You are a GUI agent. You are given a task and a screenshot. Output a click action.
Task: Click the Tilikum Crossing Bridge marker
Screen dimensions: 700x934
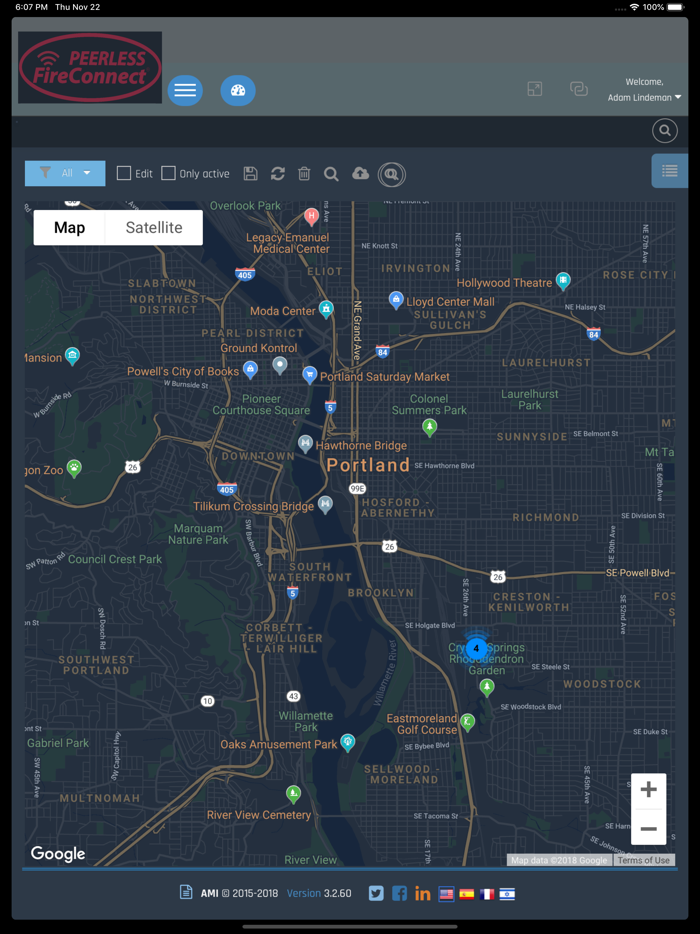coord(325,505)
